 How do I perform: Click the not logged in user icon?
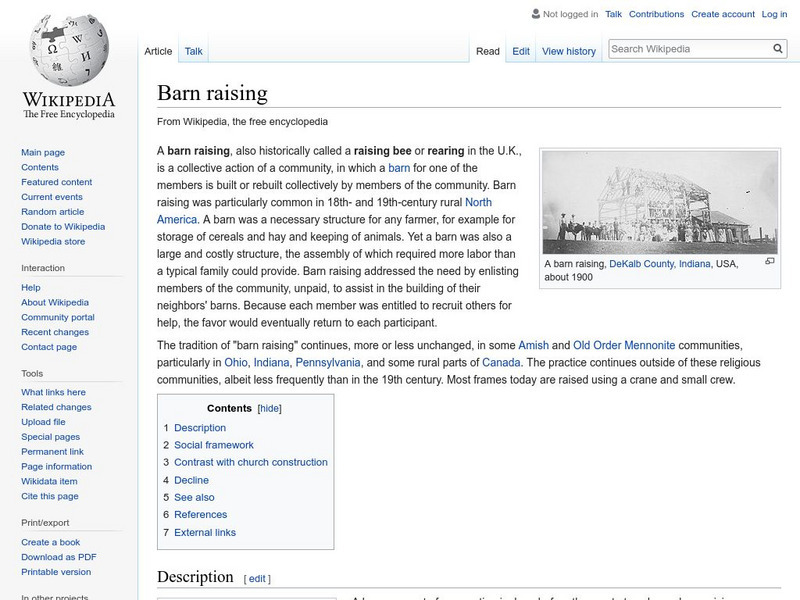pos(536,15)
